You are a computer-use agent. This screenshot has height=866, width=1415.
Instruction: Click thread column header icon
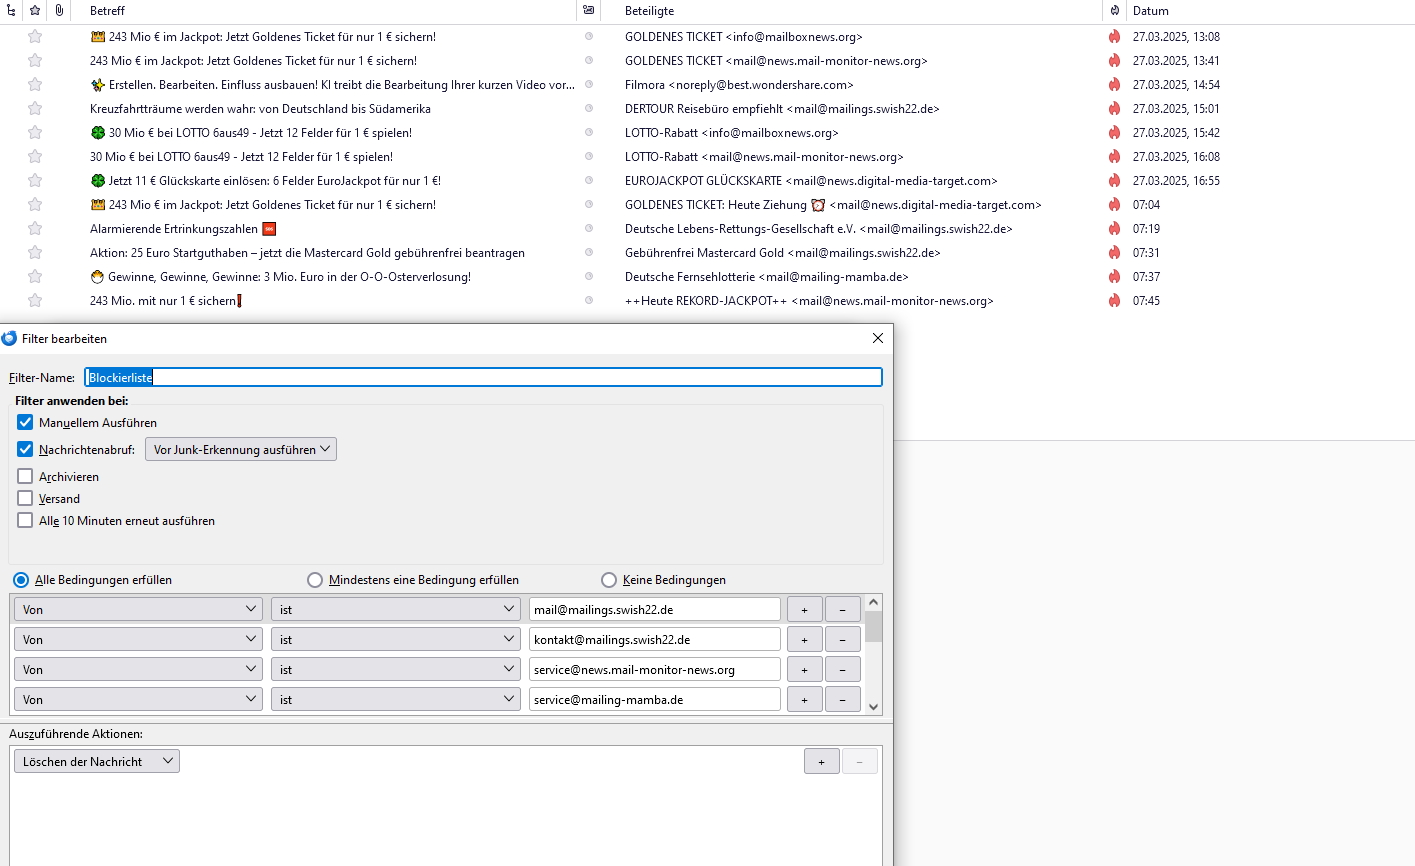tap(11, 11)
